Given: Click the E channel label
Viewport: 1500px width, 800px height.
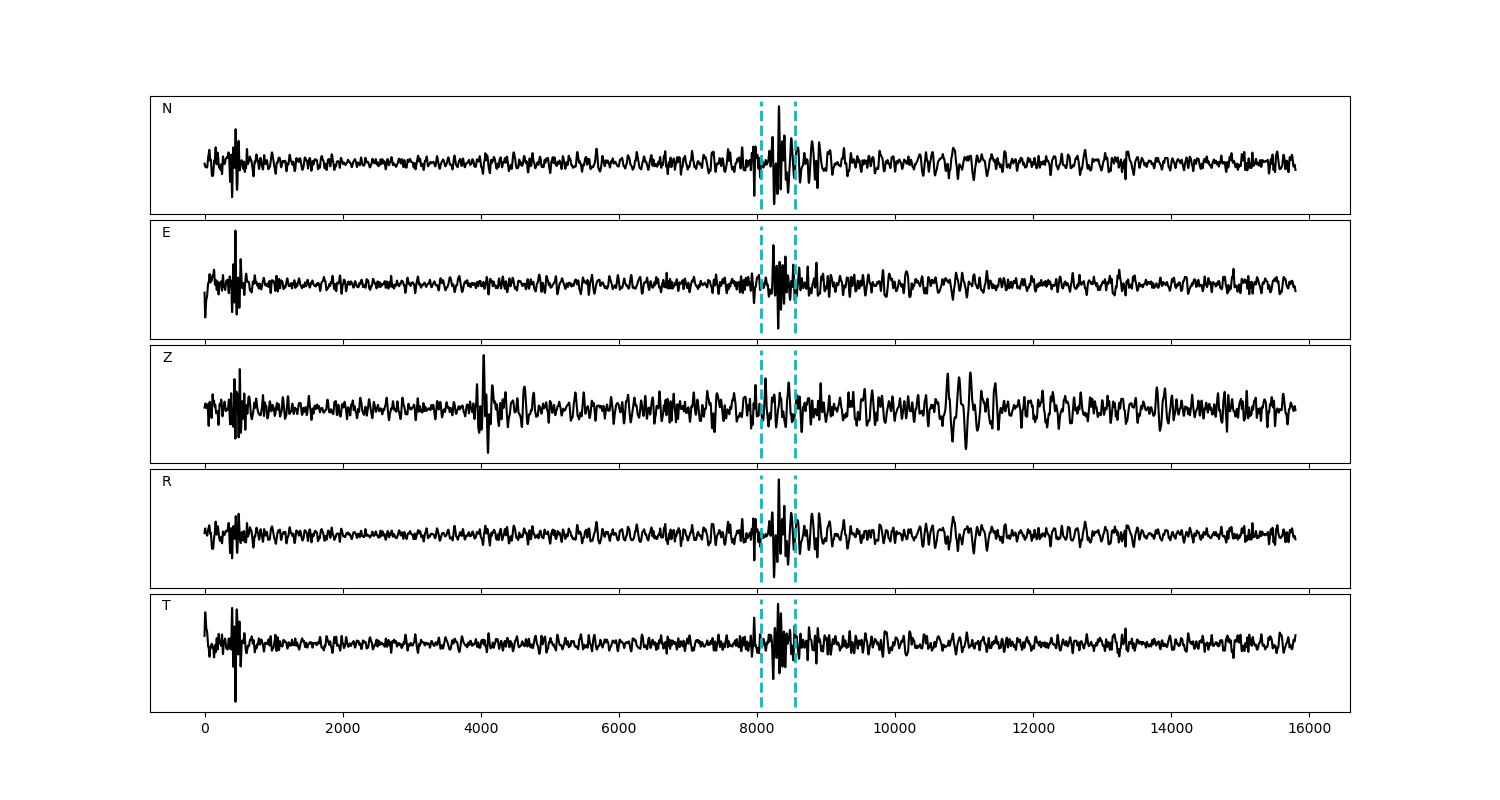Looking at the screenshot, I should point(166,233).
